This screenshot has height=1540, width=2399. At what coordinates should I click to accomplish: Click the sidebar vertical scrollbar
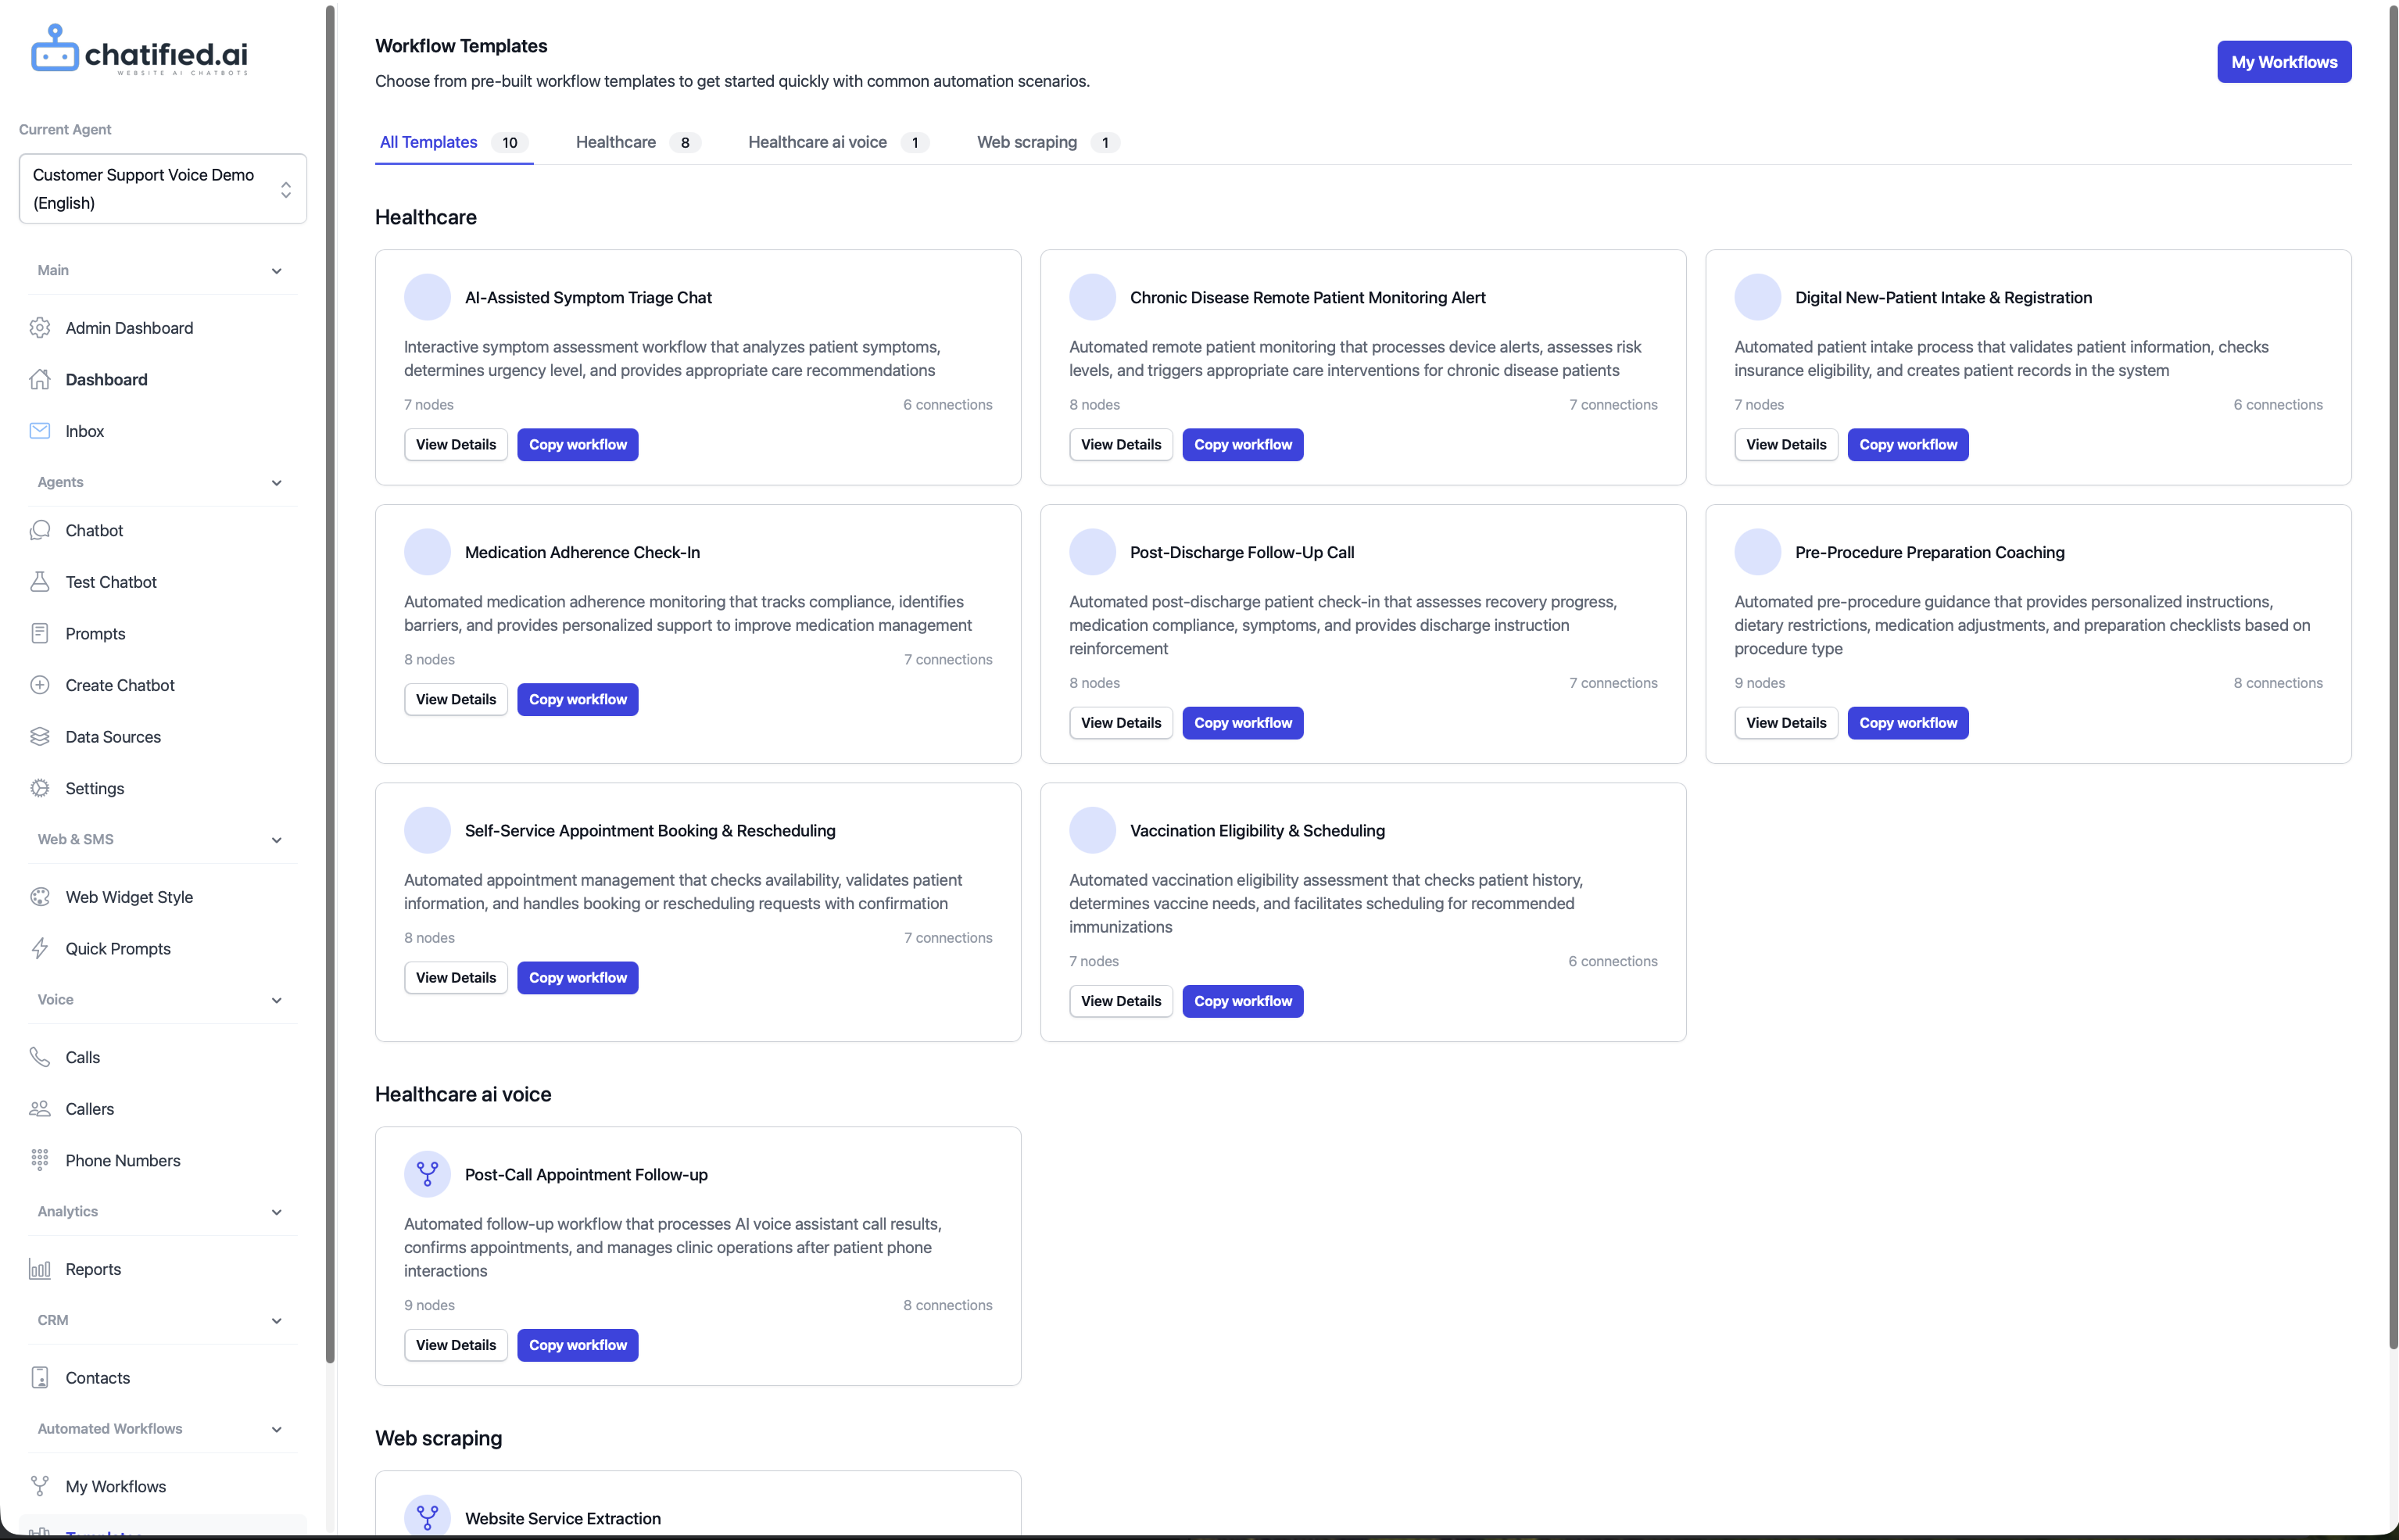point(330,680)
